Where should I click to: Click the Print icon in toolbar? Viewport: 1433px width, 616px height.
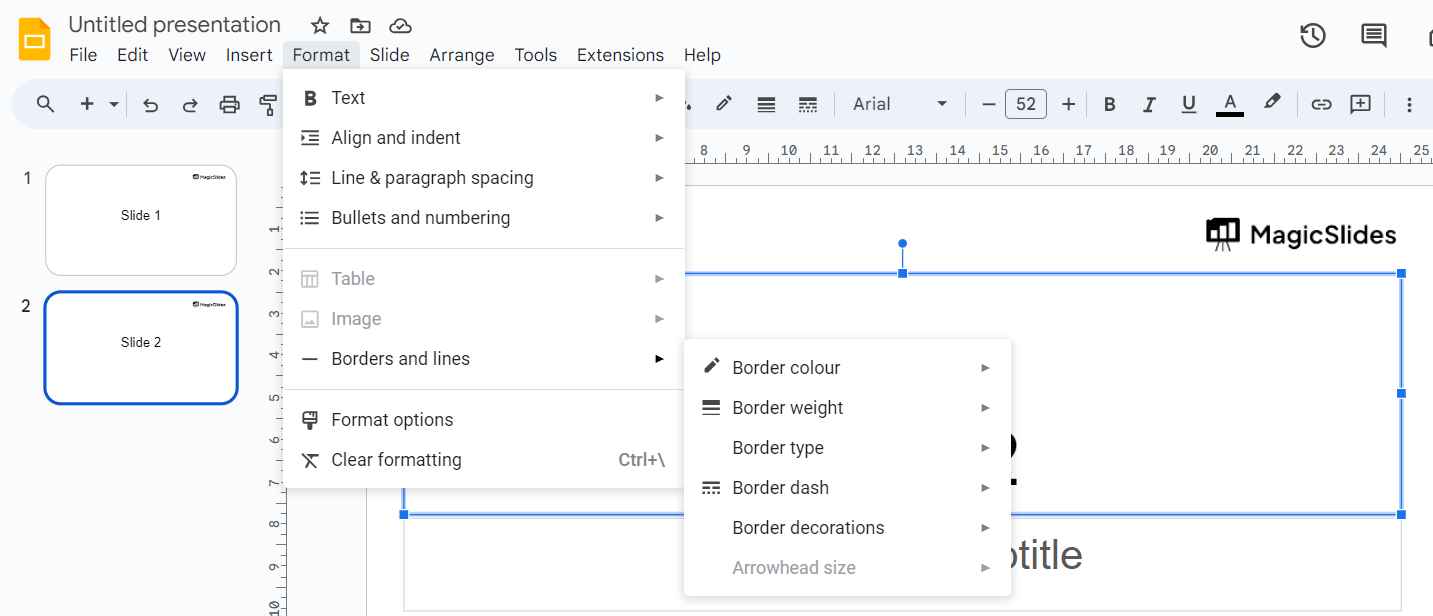[230, 104]
